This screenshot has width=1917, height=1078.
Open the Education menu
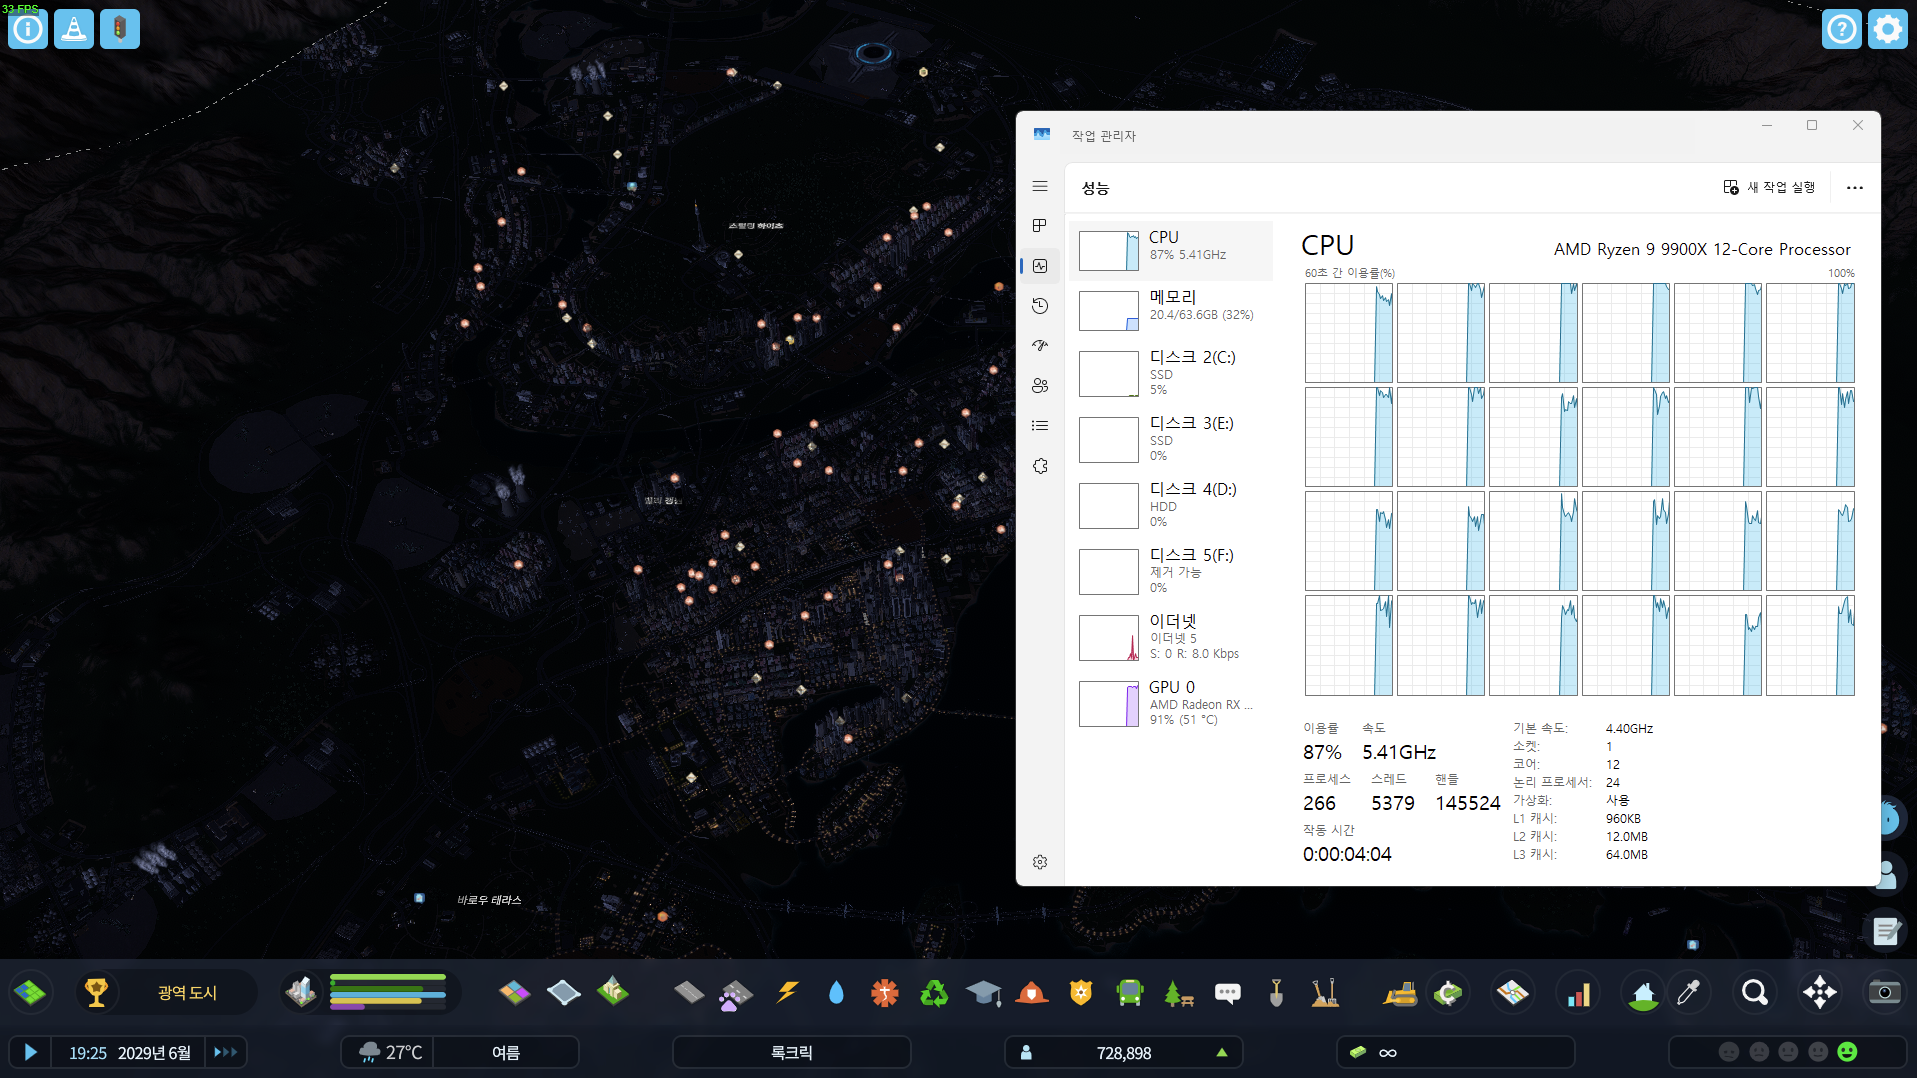tap(983, 992)
